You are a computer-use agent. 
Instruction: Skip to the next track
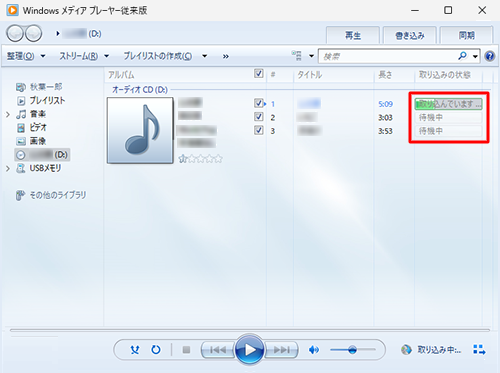282,350
